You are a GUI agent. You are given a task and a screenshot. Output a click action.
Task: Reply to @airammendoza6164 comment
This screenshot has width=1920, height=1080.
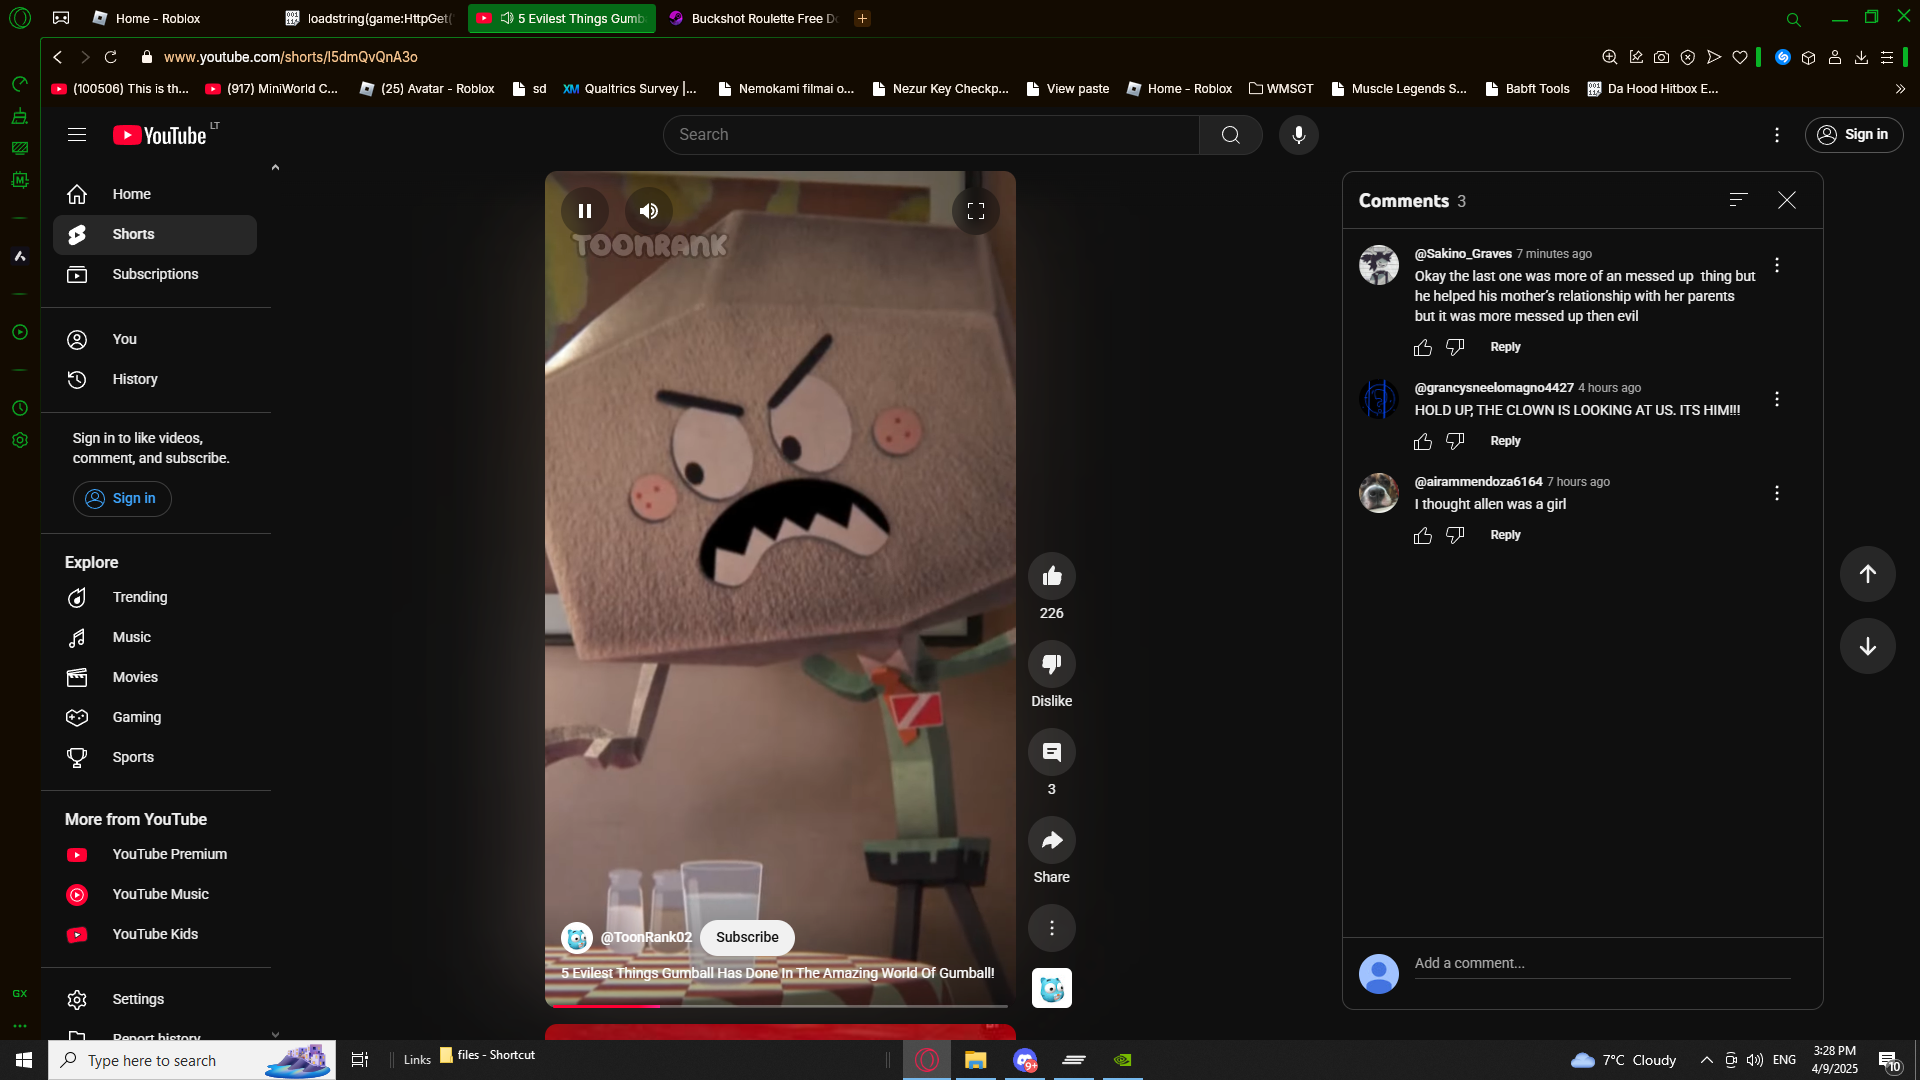[1505, 535]
